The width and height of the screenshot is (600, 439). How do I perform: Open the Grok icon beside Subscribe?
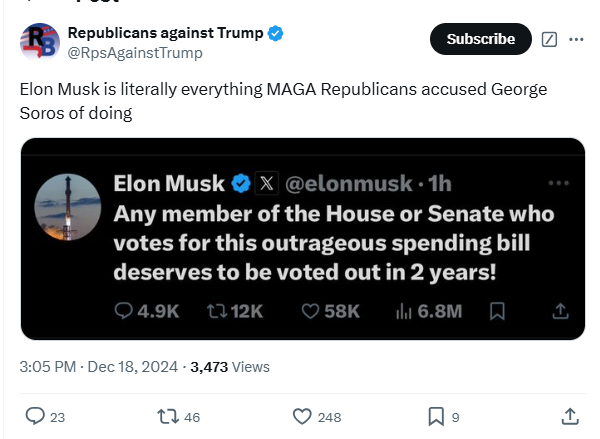pyautogui.click(x=548, y=40)
